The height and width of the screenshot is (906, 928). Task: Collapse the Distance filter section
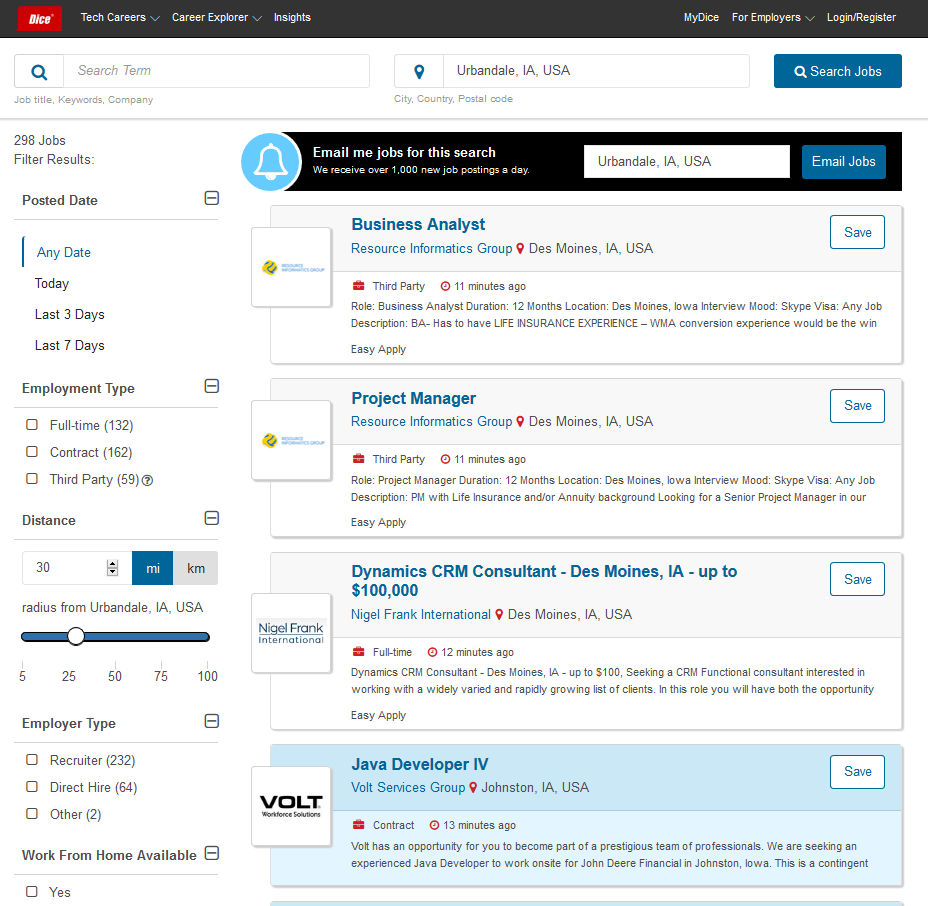211,518
